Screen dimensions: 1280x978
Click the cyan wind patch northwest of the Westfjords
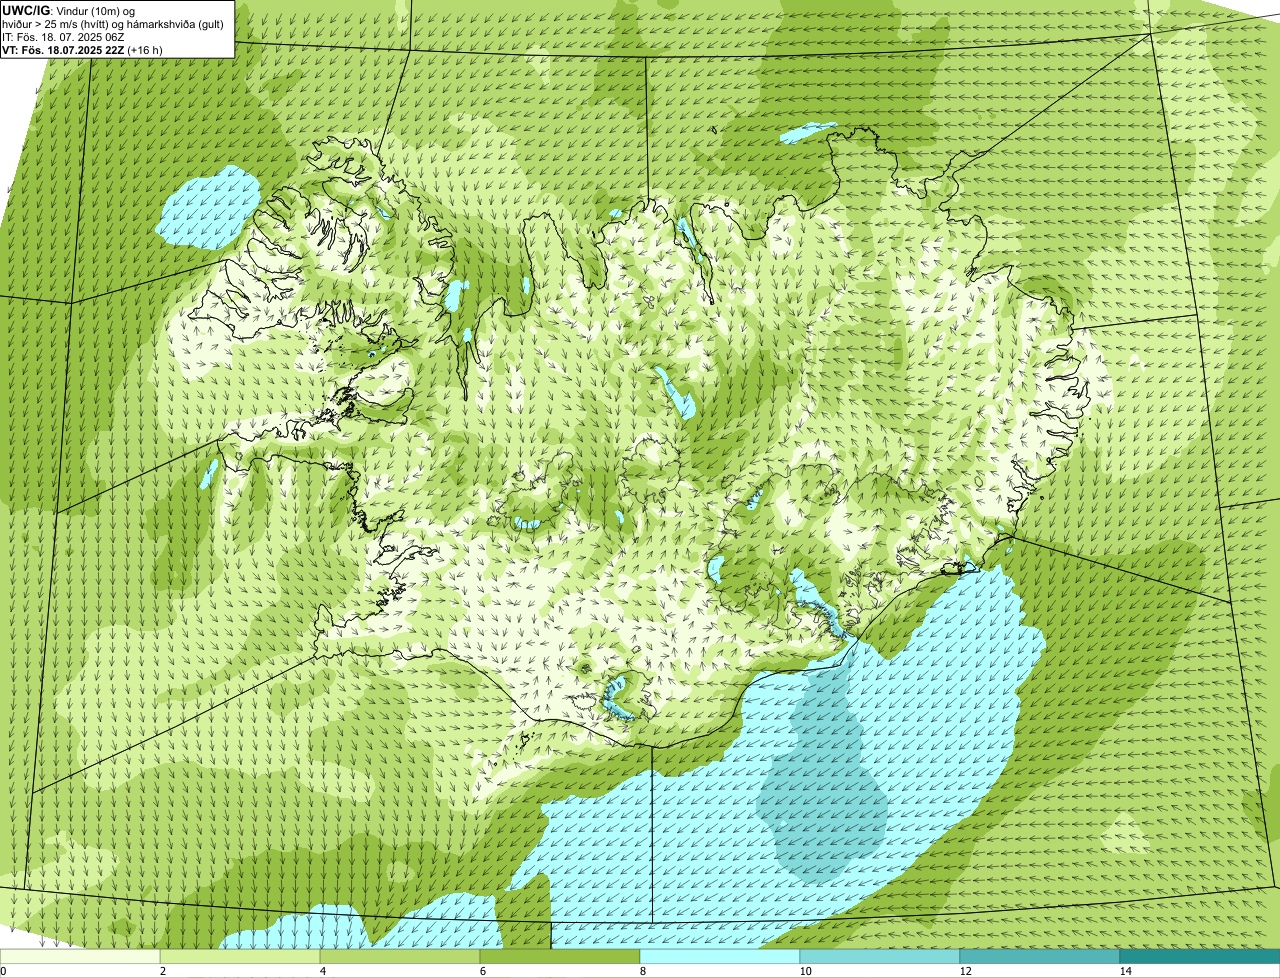pos(209,208)
